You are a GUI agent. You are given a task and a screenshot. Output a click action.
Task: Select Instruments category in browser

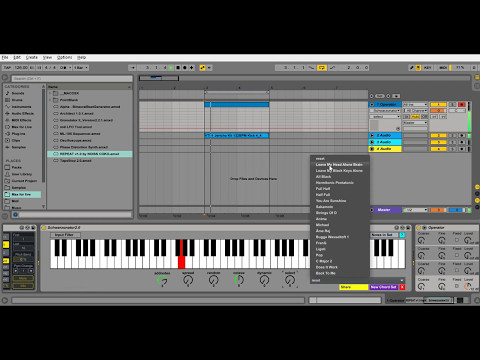[21, 107]
